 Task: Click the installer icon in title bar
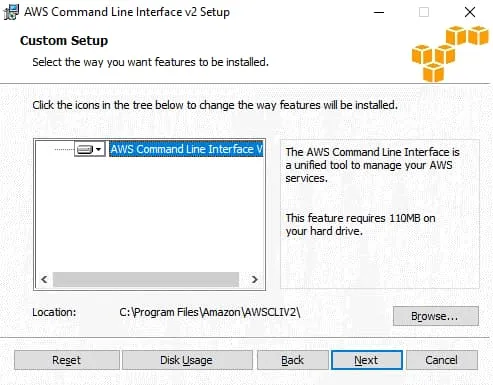[11, 12]
